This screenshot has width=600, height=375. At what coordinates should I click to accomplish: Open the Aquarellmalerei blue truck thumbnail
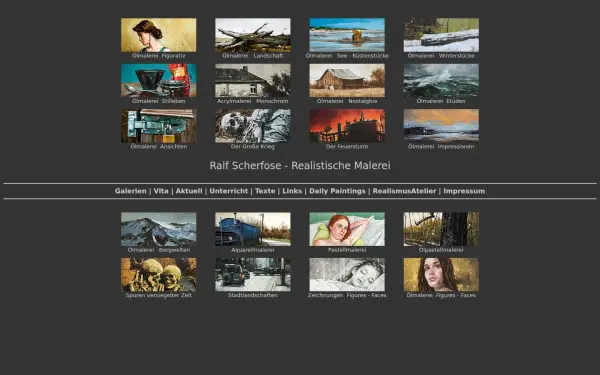[x=253, y=229]
